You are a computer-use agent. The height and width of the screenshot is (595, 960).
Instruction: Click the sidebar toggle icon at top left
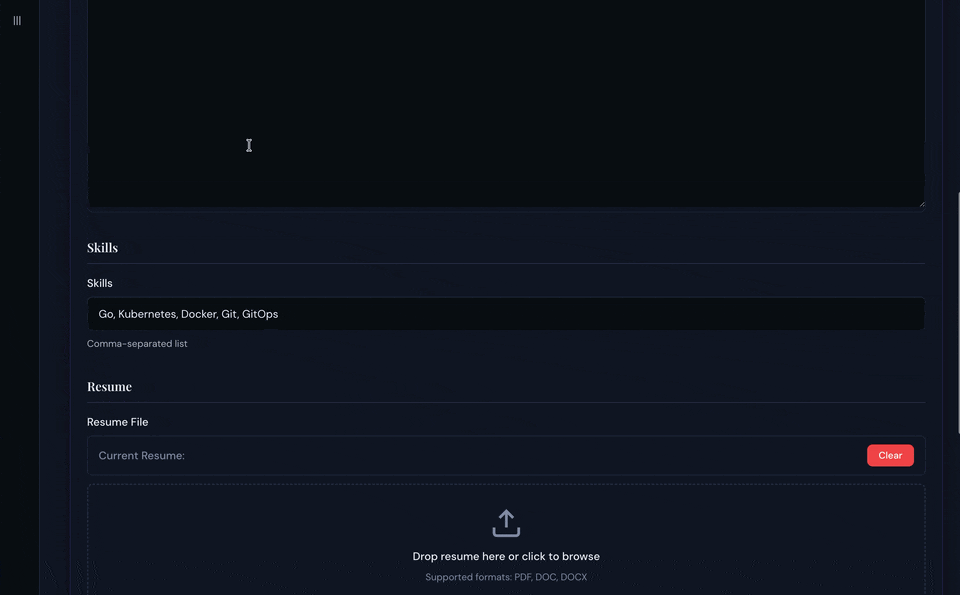(17, 21)
